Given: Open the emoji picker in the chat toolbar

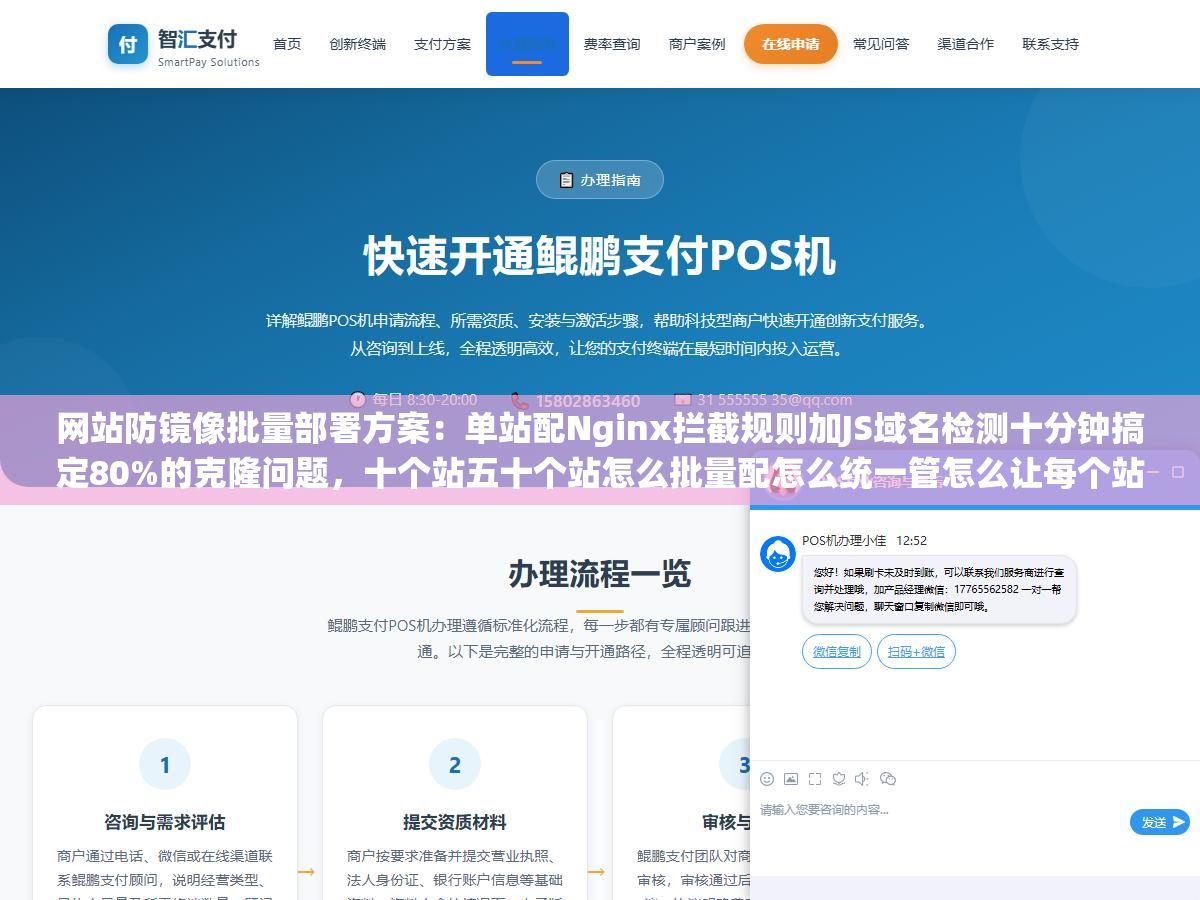Looking at the screenshot, I should tap(767, 779).
